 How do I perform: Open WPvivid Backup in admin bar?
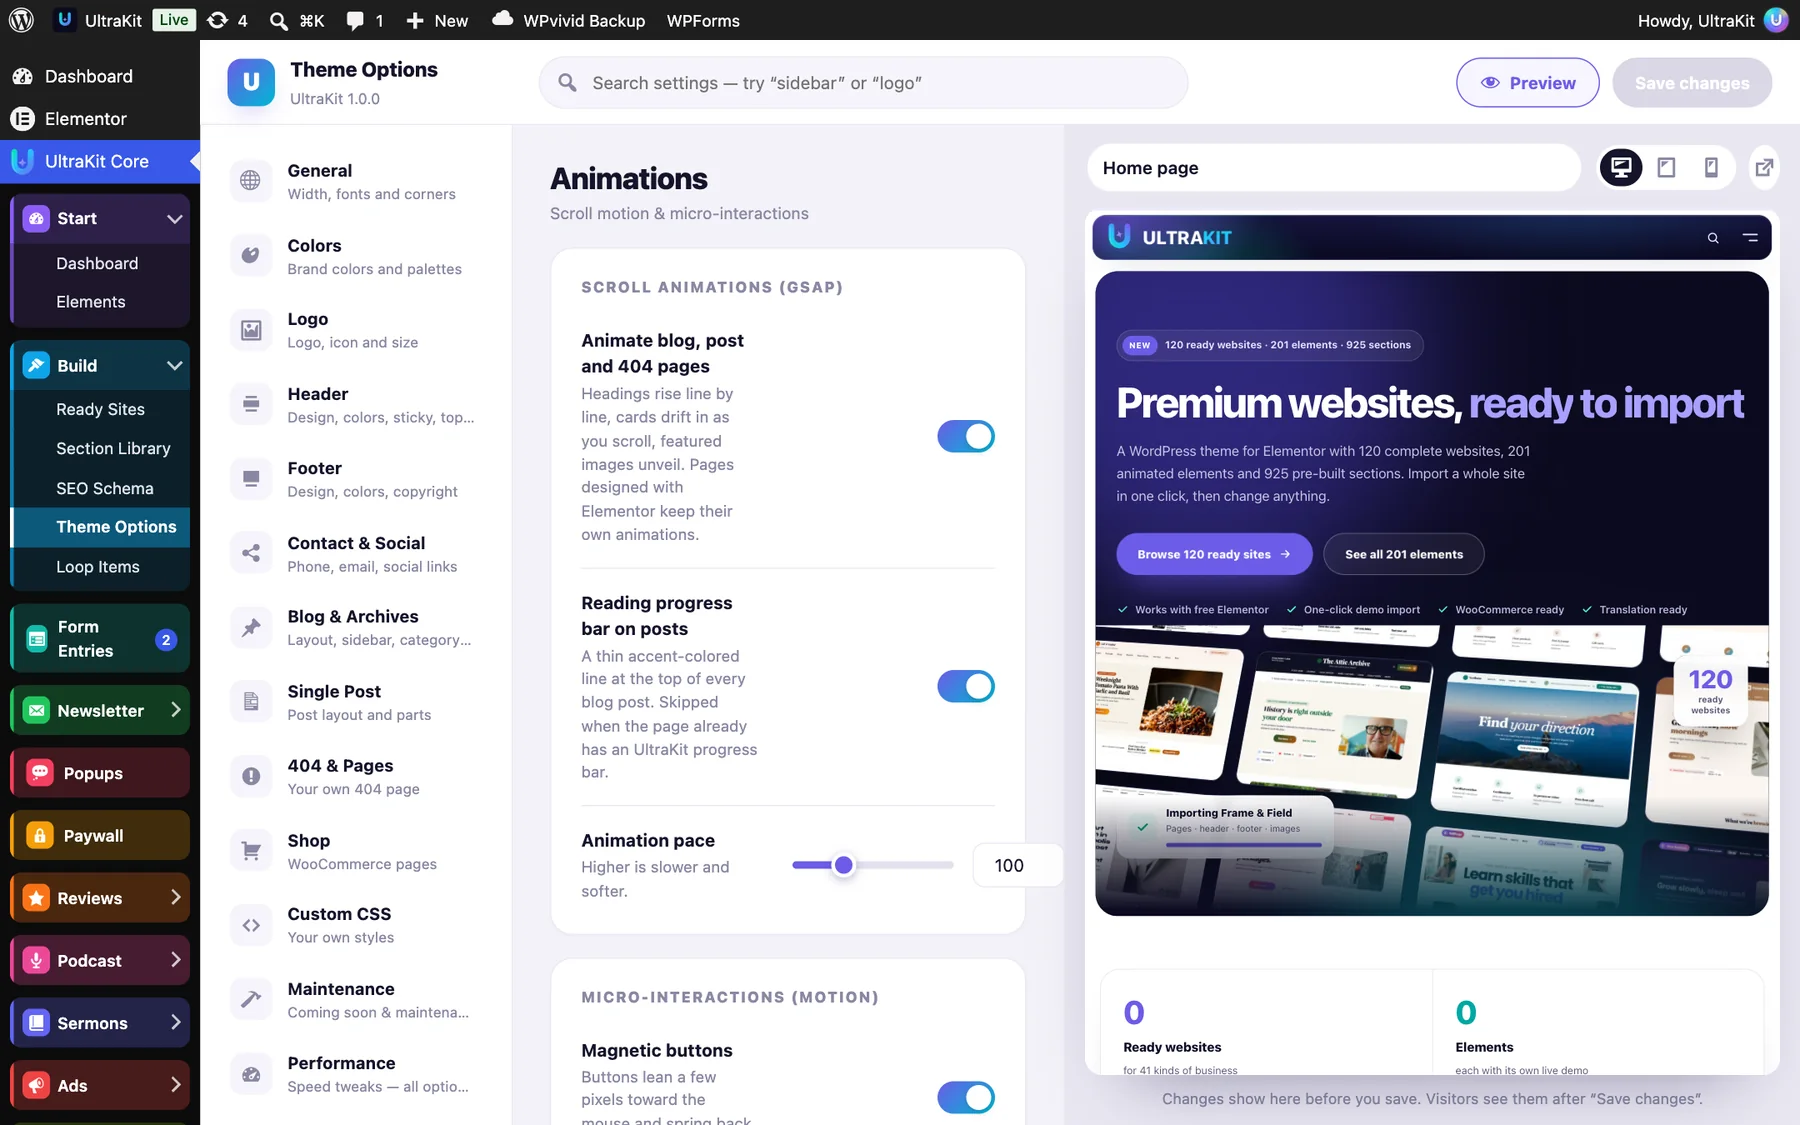coord(569,20)
